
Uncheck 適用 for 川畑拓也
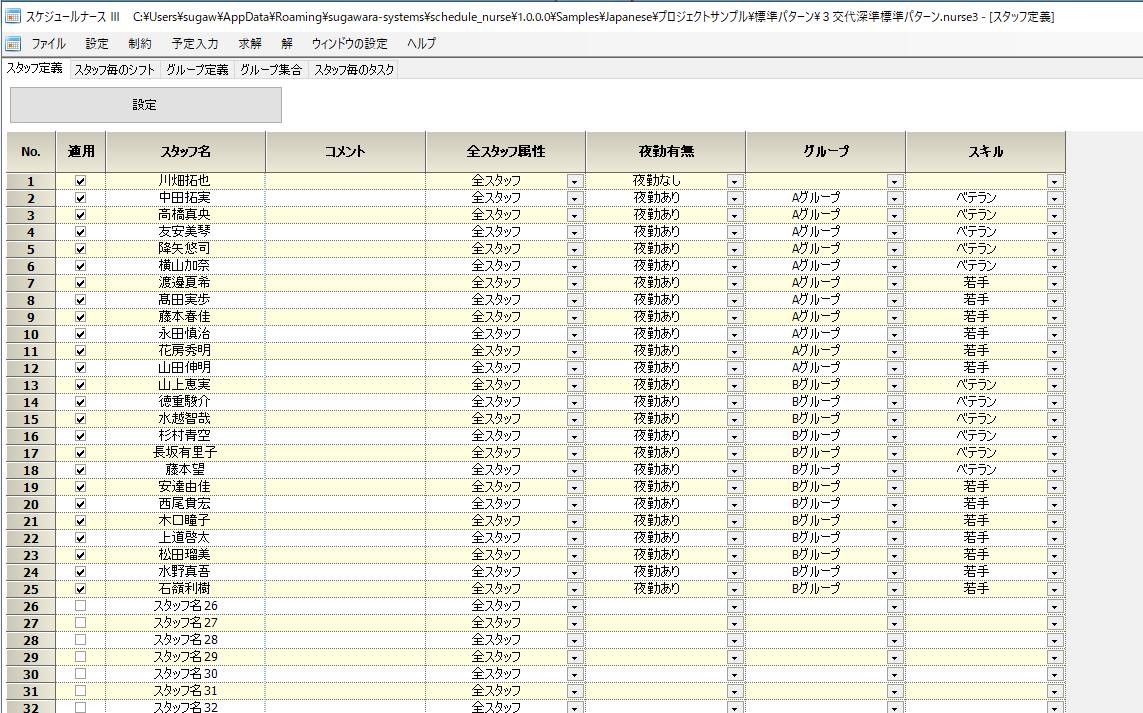click(80, 181)
